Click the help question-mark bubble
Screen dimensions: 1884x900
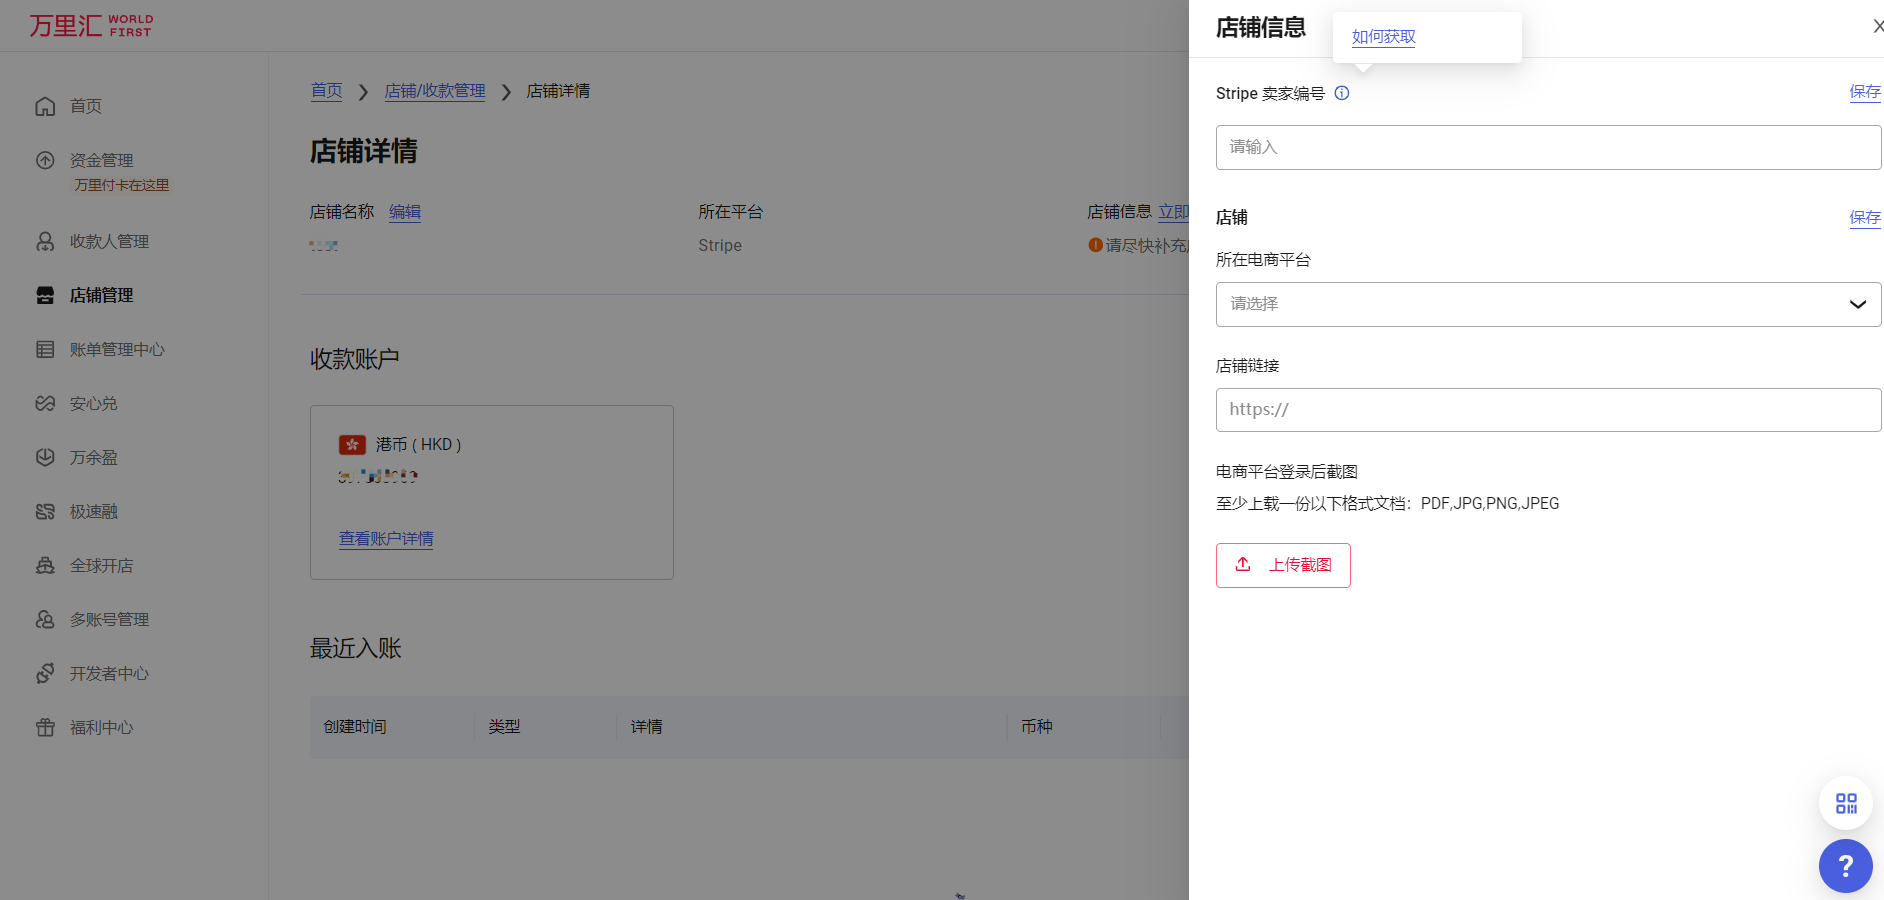1845,866
